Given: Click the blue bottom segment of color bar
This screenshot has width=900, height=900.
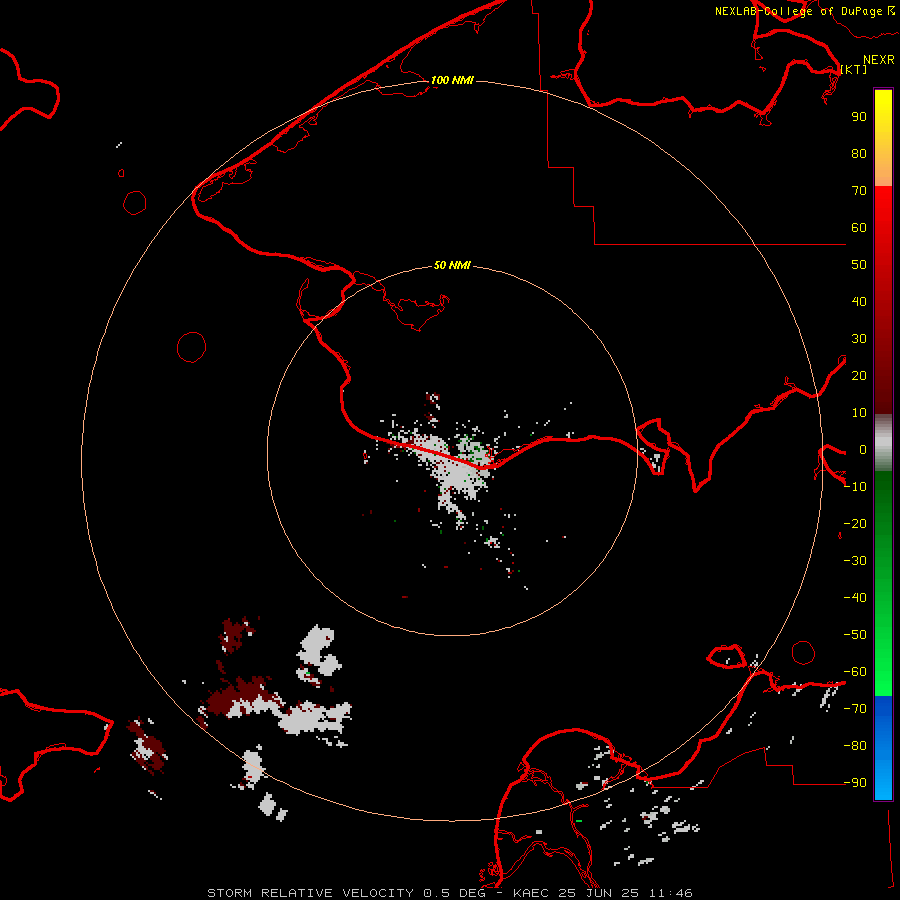Looking at the screenshot, I should coord(883,748).
